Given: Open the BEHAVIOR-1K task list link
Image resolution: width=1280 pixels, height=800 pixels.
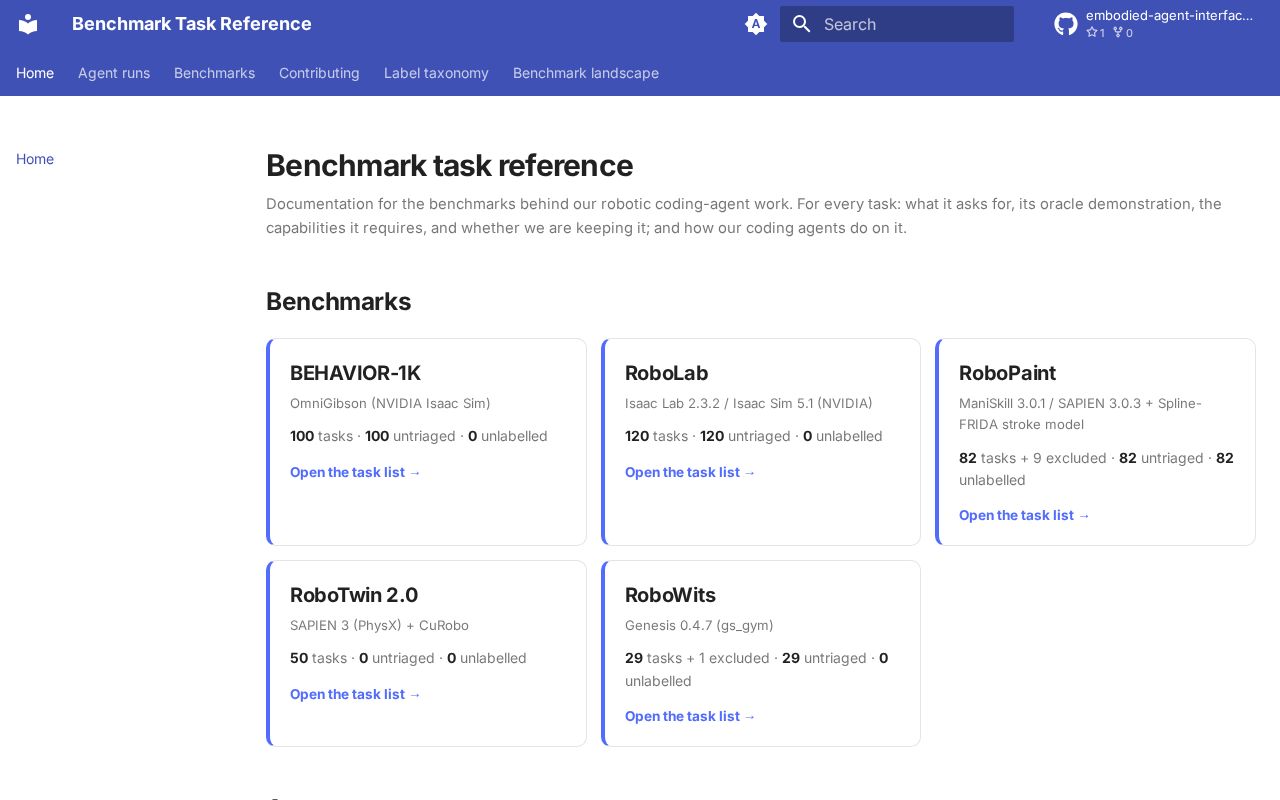Looking at the screenshot, I should click(x=356, y=472).
